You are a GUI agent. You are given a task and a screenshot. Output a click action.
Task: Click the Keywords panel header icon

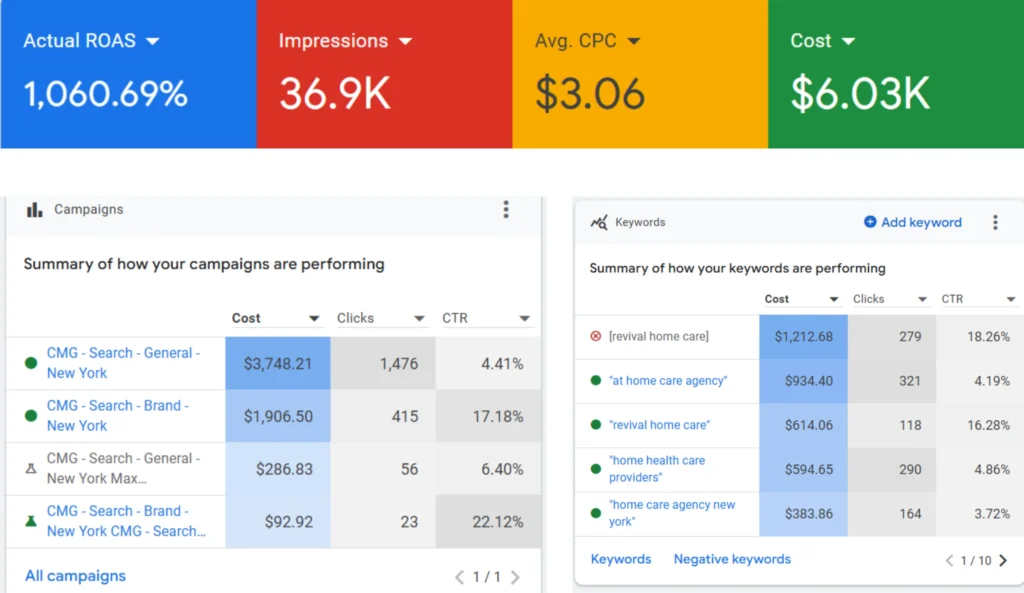click(599, 222)
